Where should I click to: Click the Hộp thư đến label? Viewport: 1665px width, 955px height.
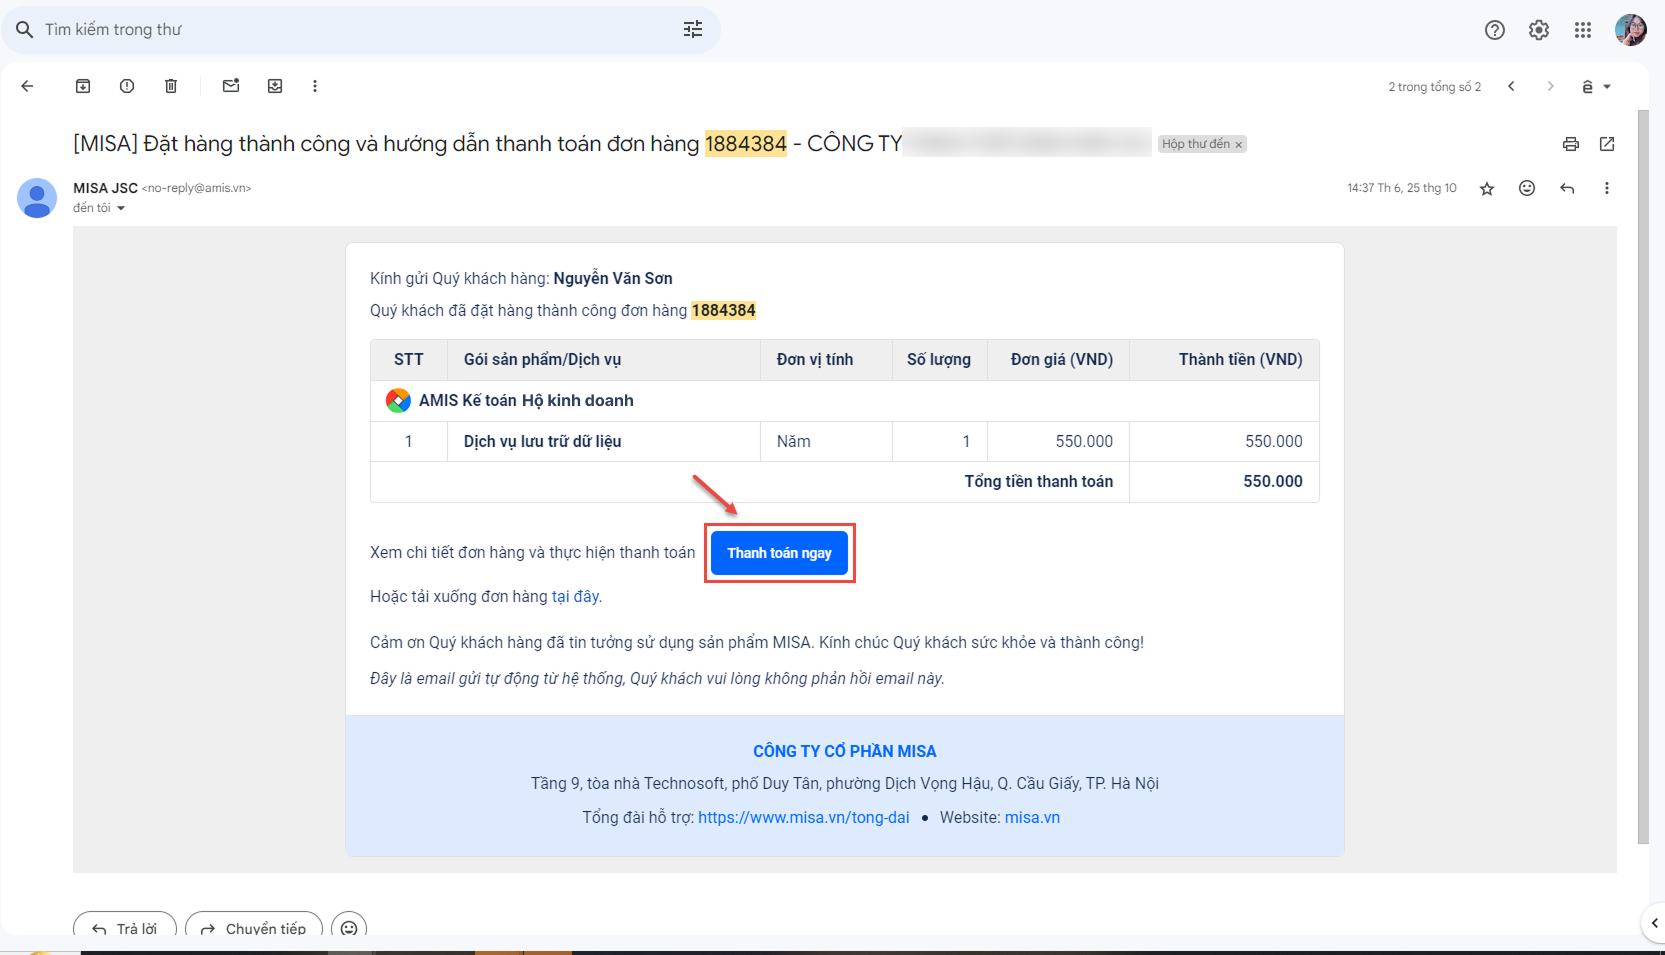tap(1196, 144)
